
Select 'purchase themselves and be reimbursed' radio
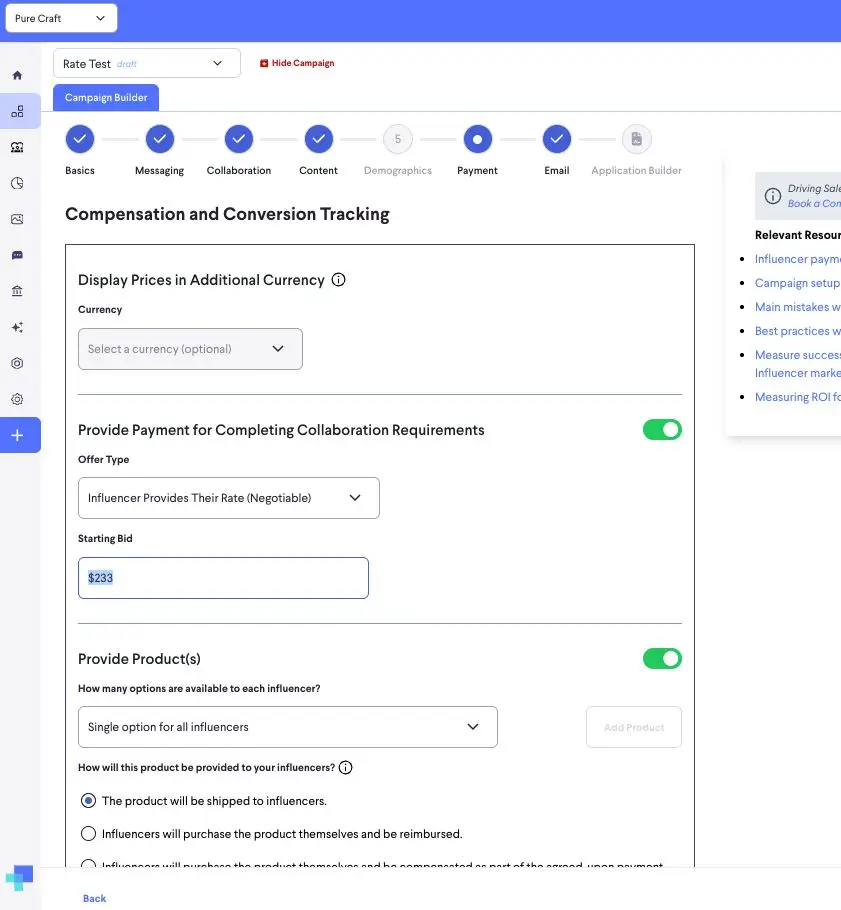coord(88,834)
